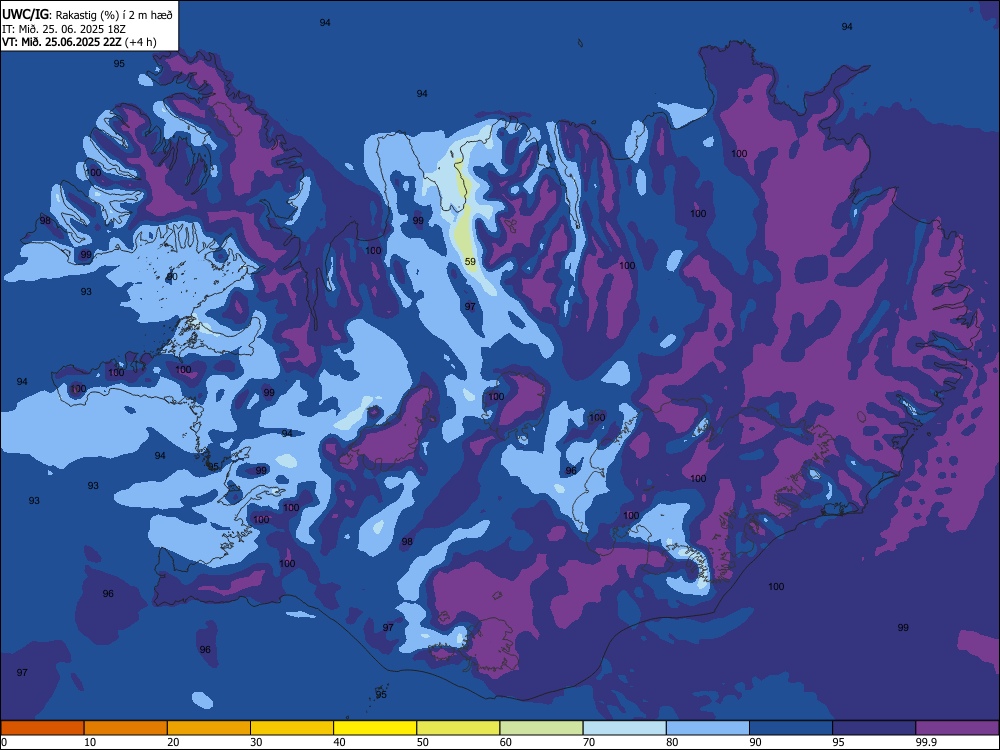
Task: Click the pale blue 70-80 legend swatch
Action: point(625,728)
